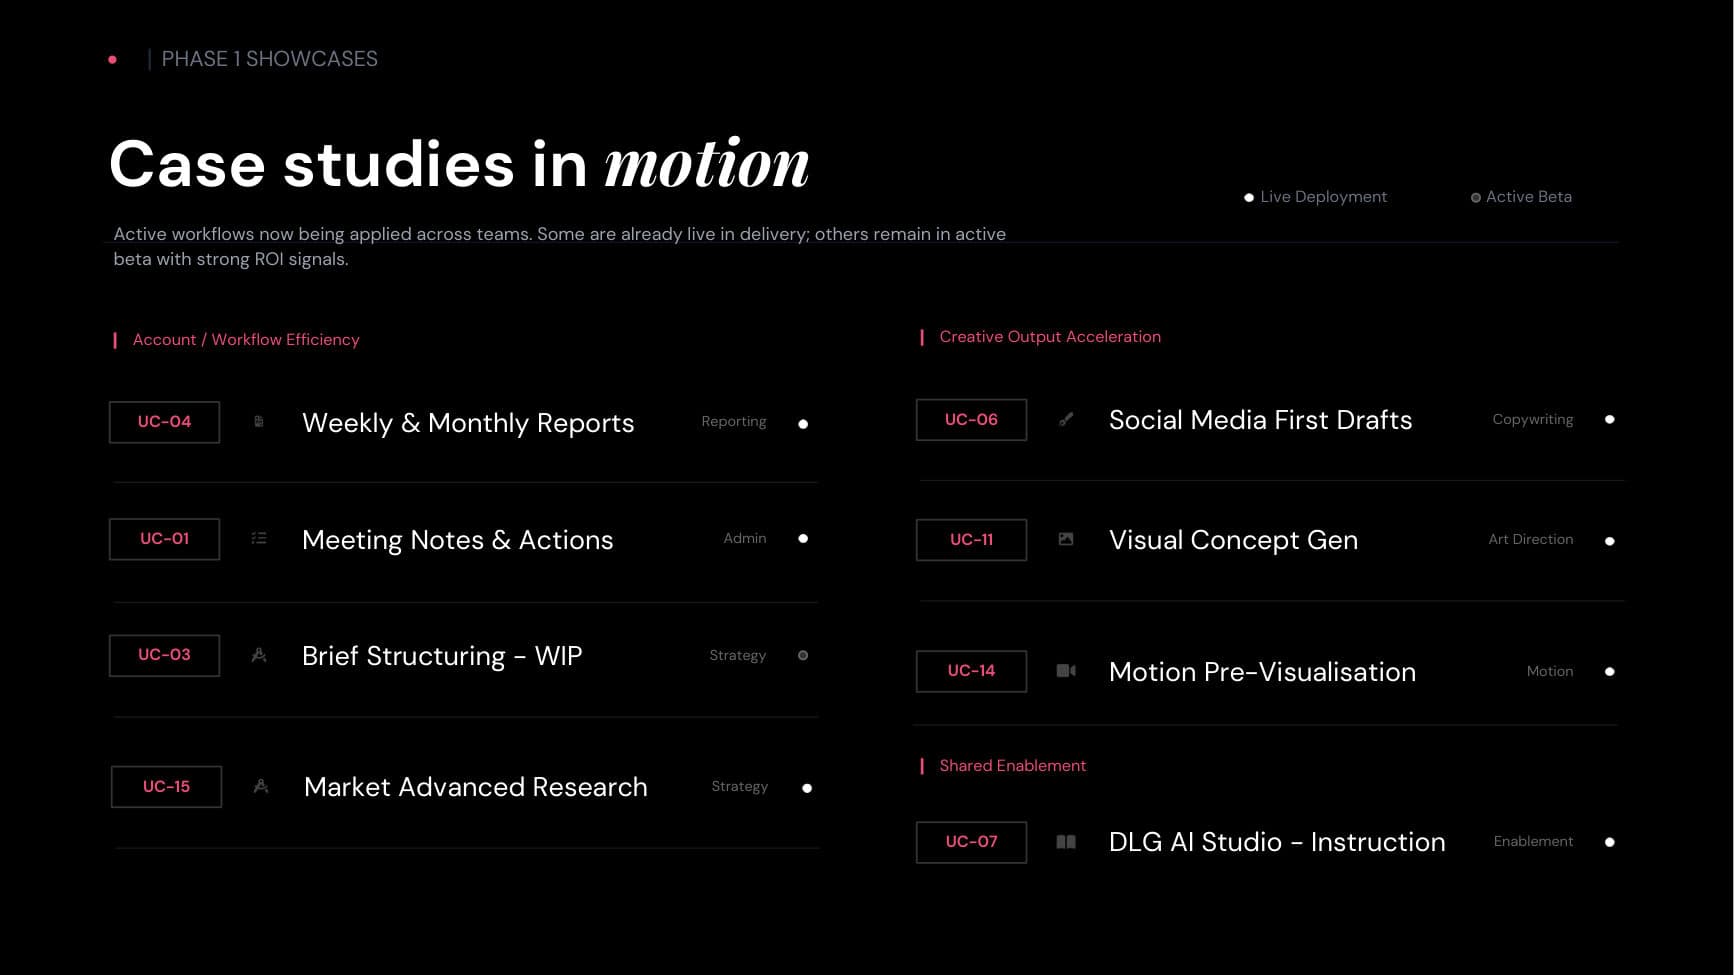
Task: Click the checklist icon next to Meeting Notes & Actions
Action: tap(259, 538)
